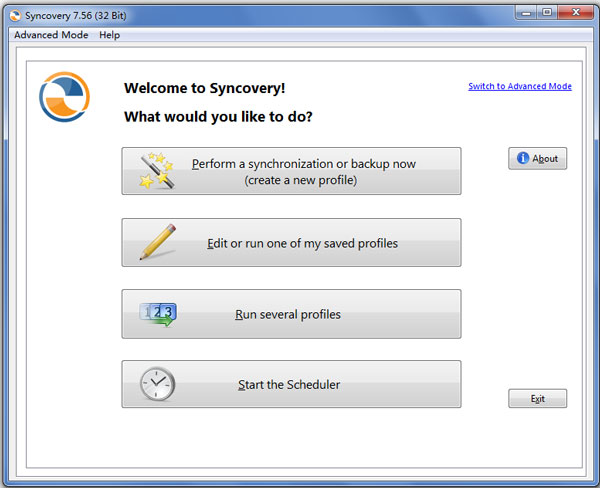The width and height of the screenshot is (600, 488).
Task: Follow the Switch to Advanced Mode link
Action: (x=520, y=86)
